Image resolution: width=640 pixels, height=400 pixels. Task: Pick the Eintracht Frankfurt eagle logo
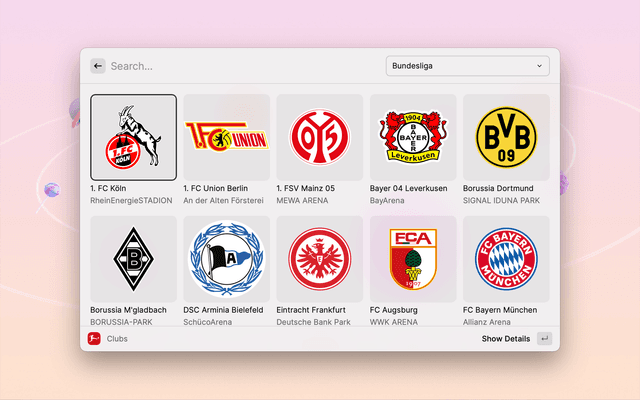point(320,259)
